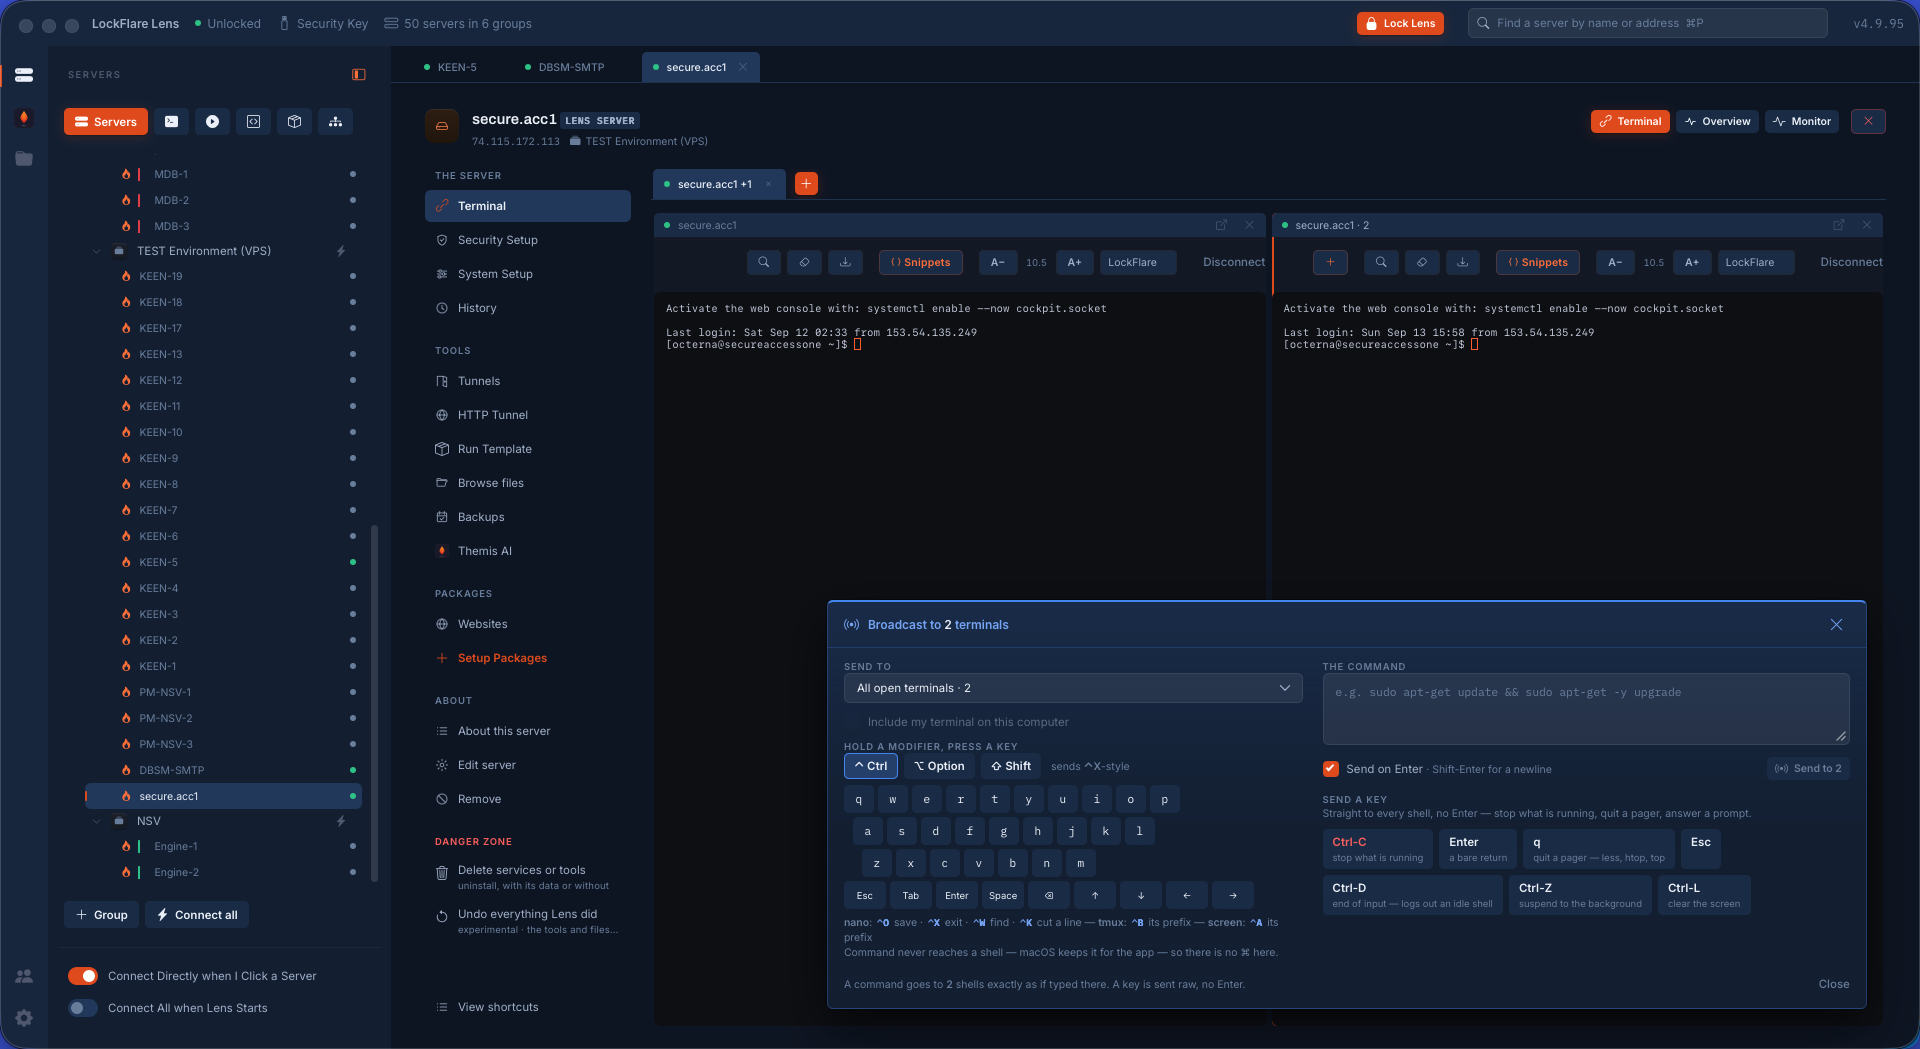Viewport: 1920px width, 1049px height.
Task: Click plus icon in secure.acc1 · 2 toolbar
Action: click(x=1330, y=262)
